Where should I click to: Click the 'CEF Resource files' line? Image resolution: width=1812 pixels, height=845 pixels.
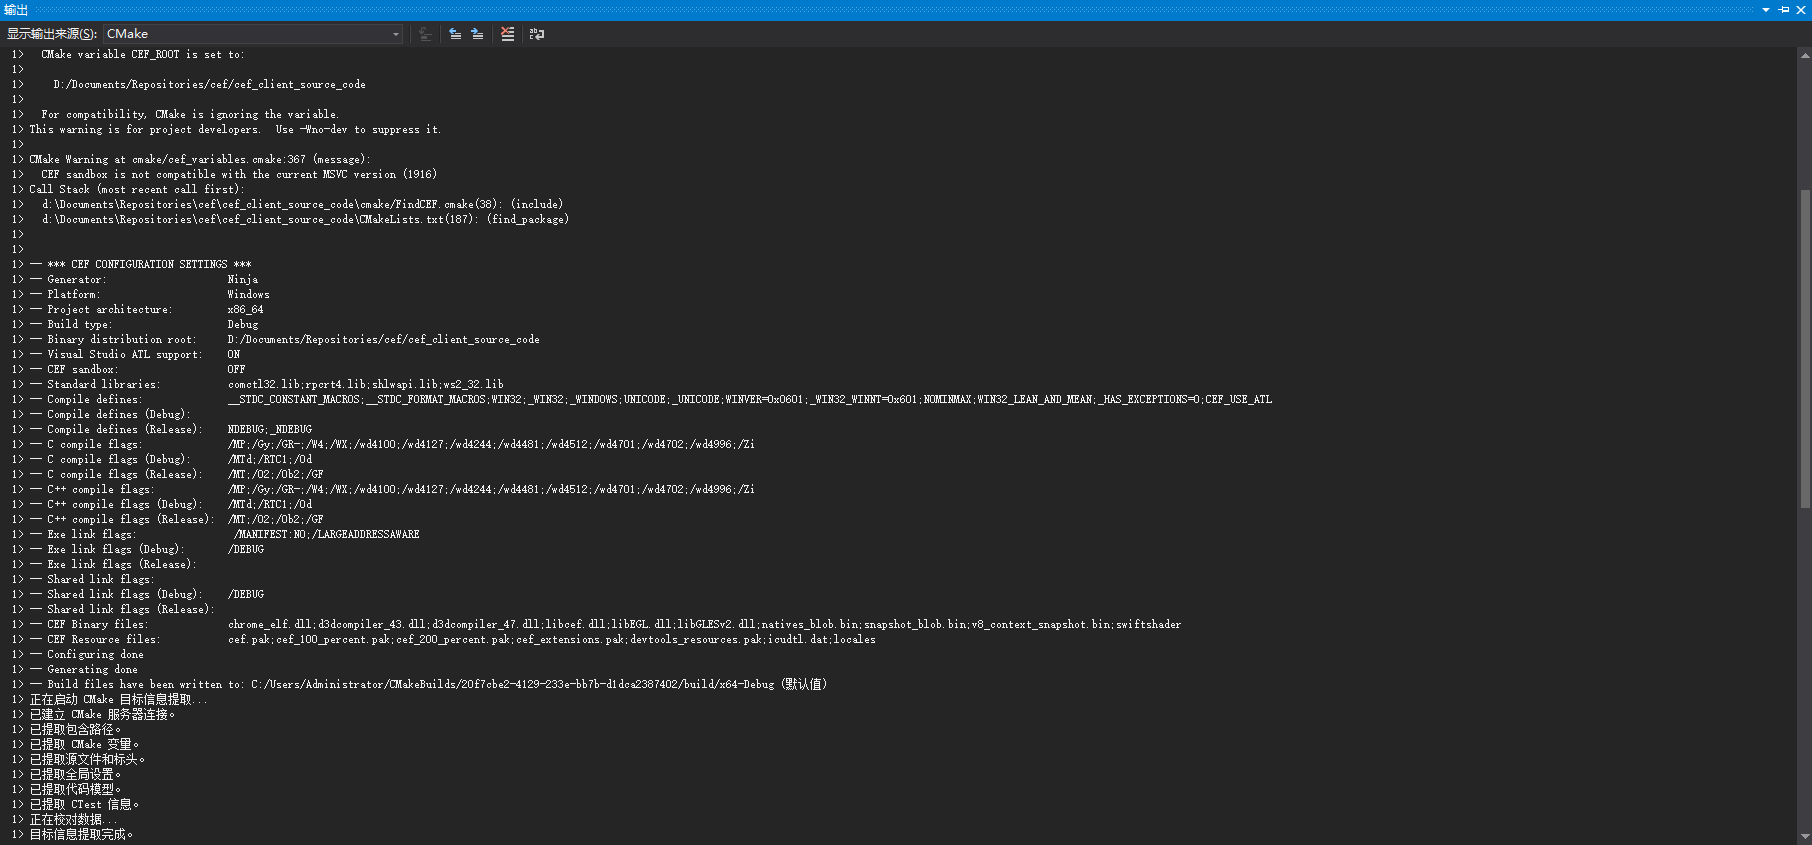pos(453,640)
